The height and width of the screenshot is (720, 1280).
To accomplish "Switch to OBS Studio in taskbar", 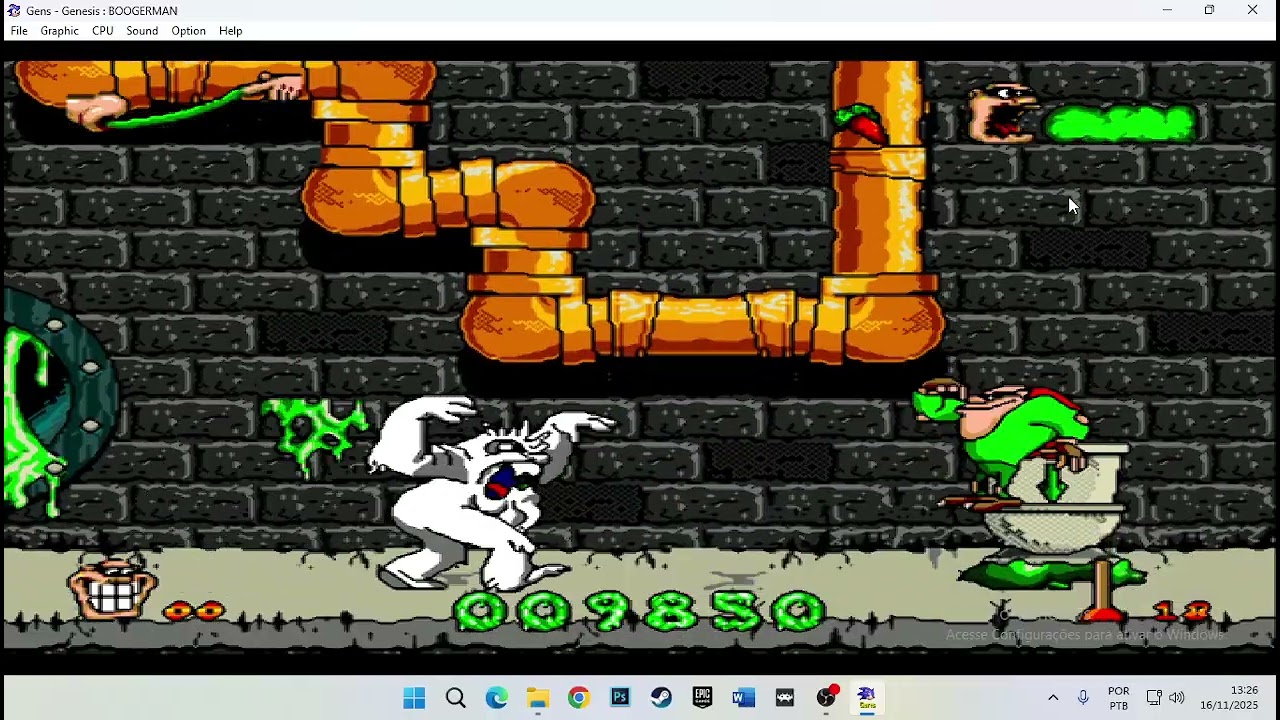I will 826,698.
